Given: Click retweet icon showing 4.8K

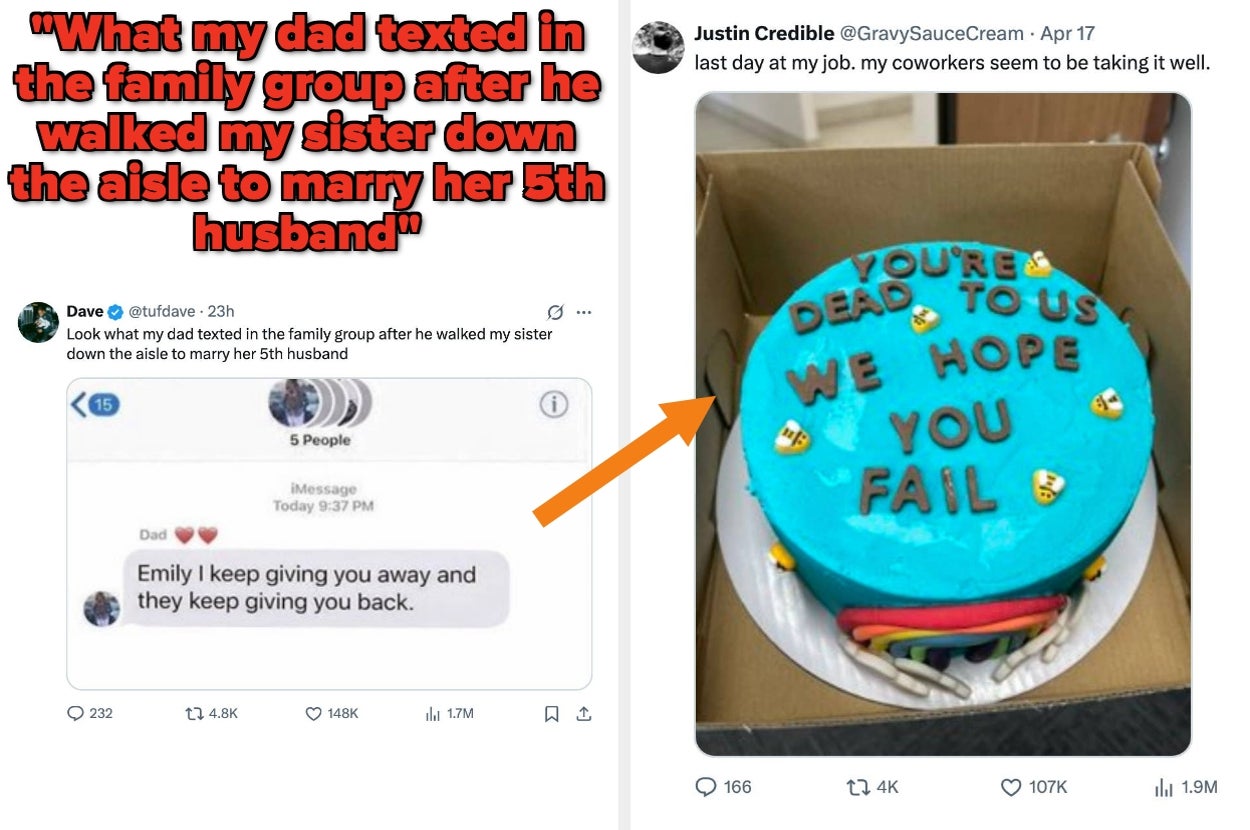Looking at the screenshot, I should coord(194,713).
